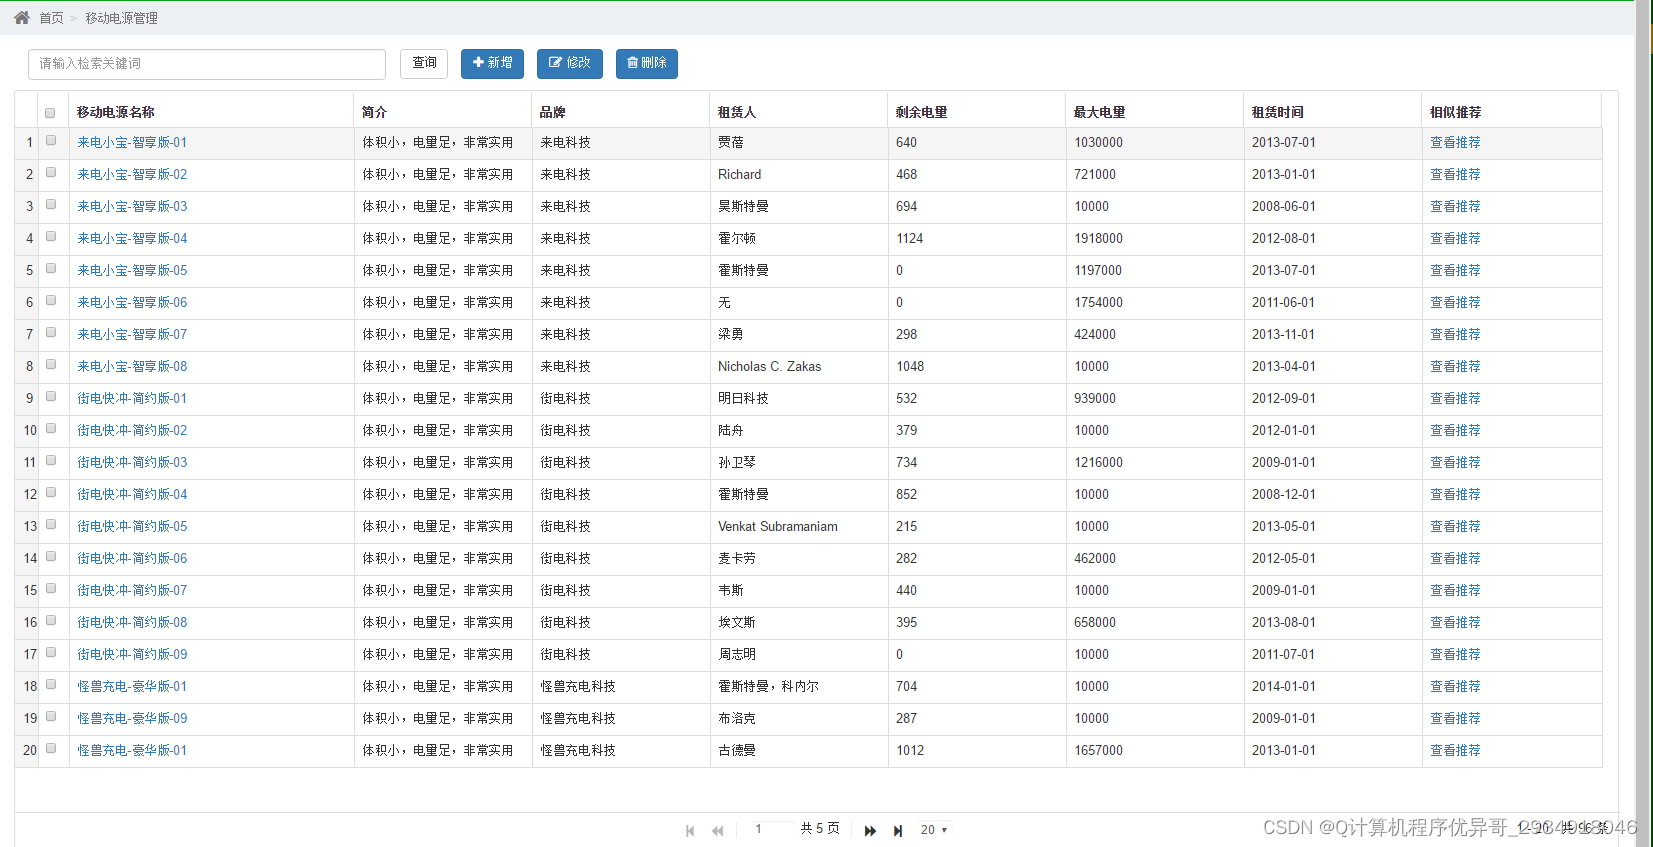1653x847 pixels.
Task: Click the home icon in breadcrumb
Action: [22, 18]
